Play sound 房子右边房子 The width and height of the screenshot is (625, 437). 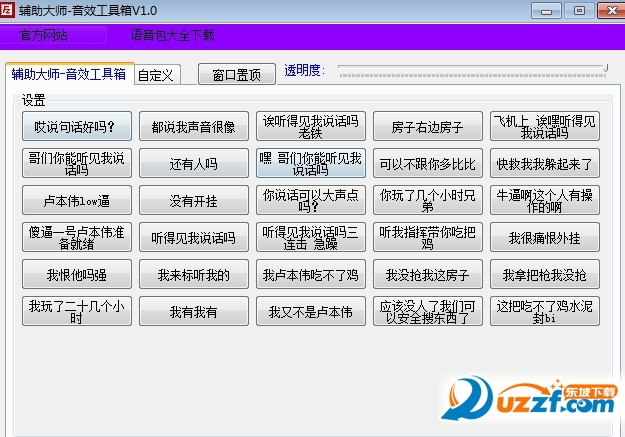[x=428, y=126]
